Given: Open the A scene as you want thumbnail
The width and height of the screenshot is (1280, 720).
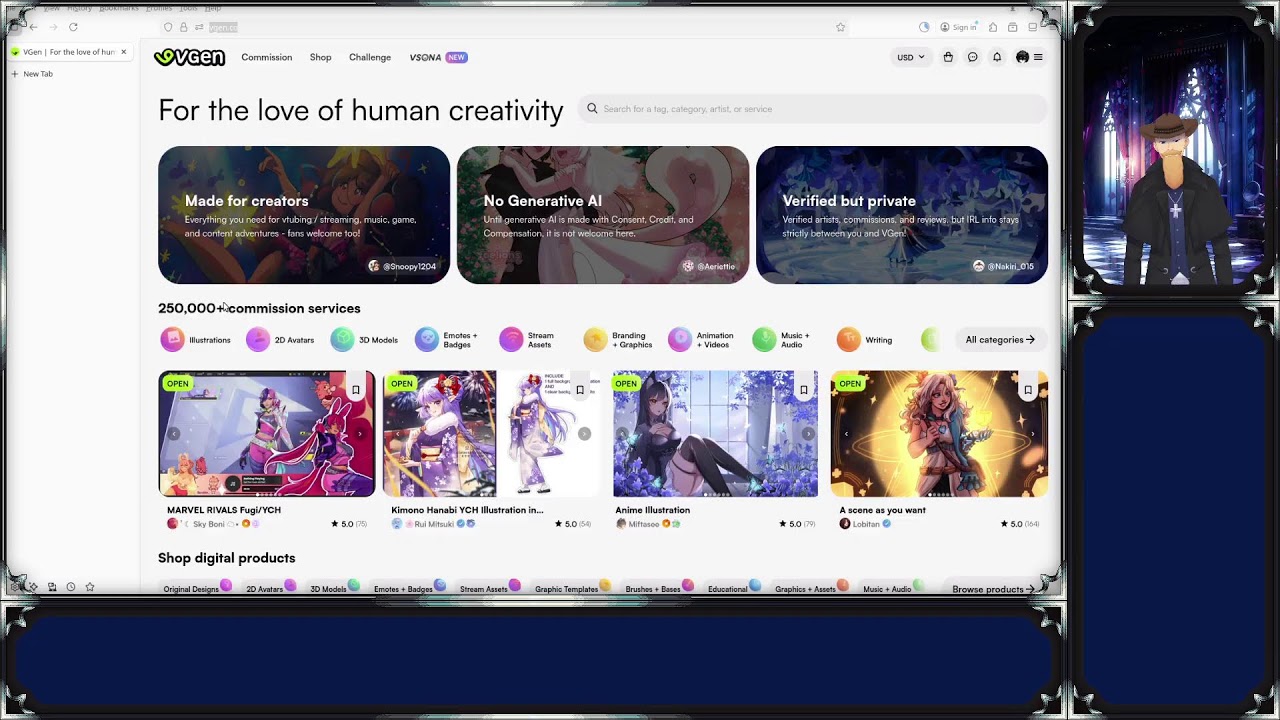Looking at the screenshot, I should [939, 434].
